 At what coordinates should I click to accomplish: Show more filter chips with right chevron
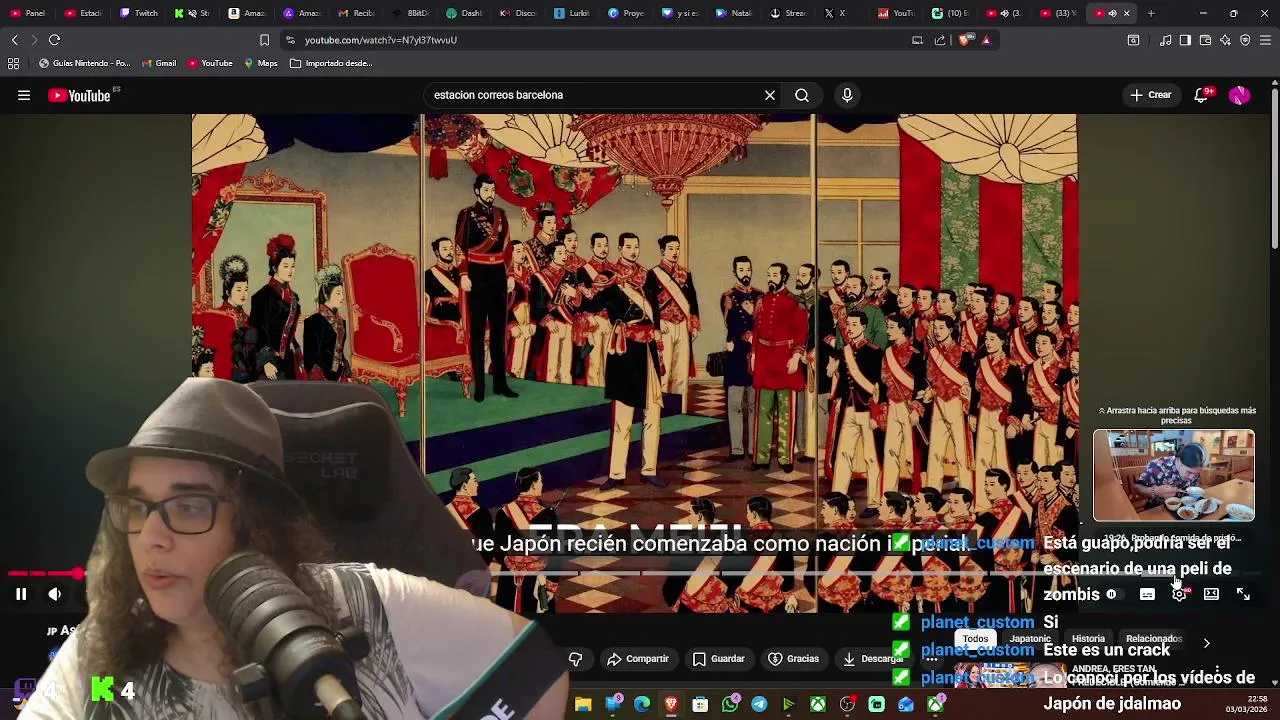tap(1206, 643)
